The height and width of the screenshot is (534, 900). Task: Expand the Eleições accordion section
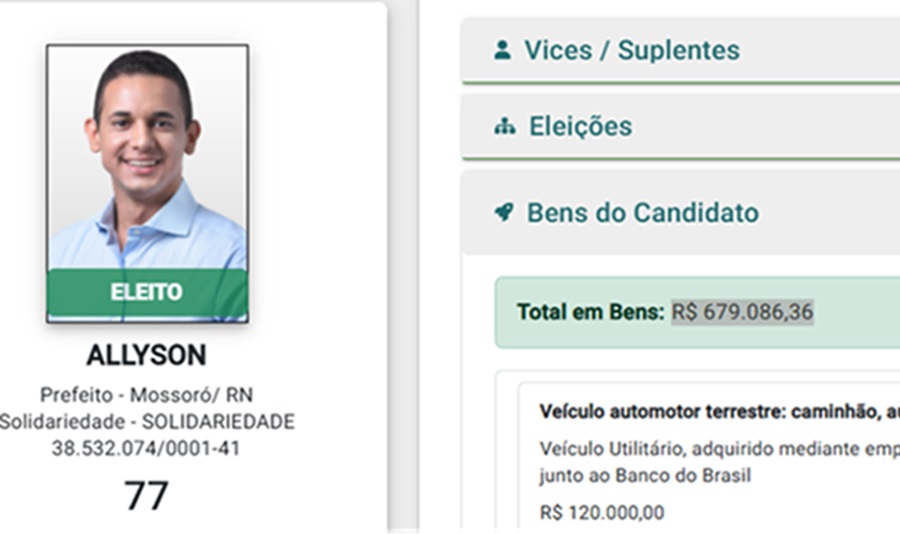coord(581,127)
